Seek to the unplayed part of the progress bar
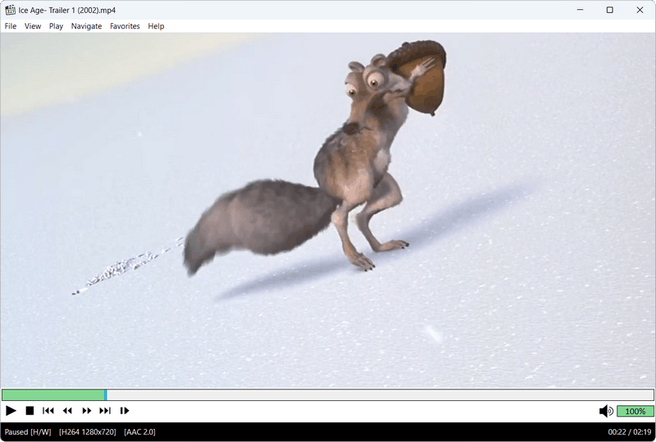Viewport: 656px width, 442px height. (380, 395)
